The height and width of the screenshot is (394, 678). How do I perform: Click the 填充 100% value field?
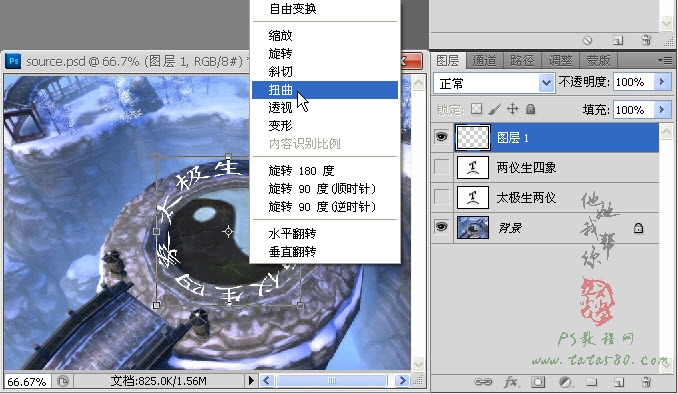633,110
